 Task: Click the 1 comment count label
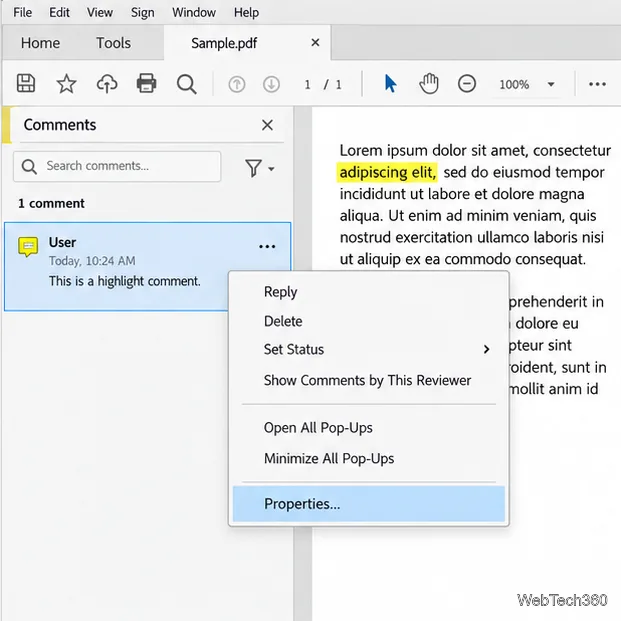click(51, 204)
